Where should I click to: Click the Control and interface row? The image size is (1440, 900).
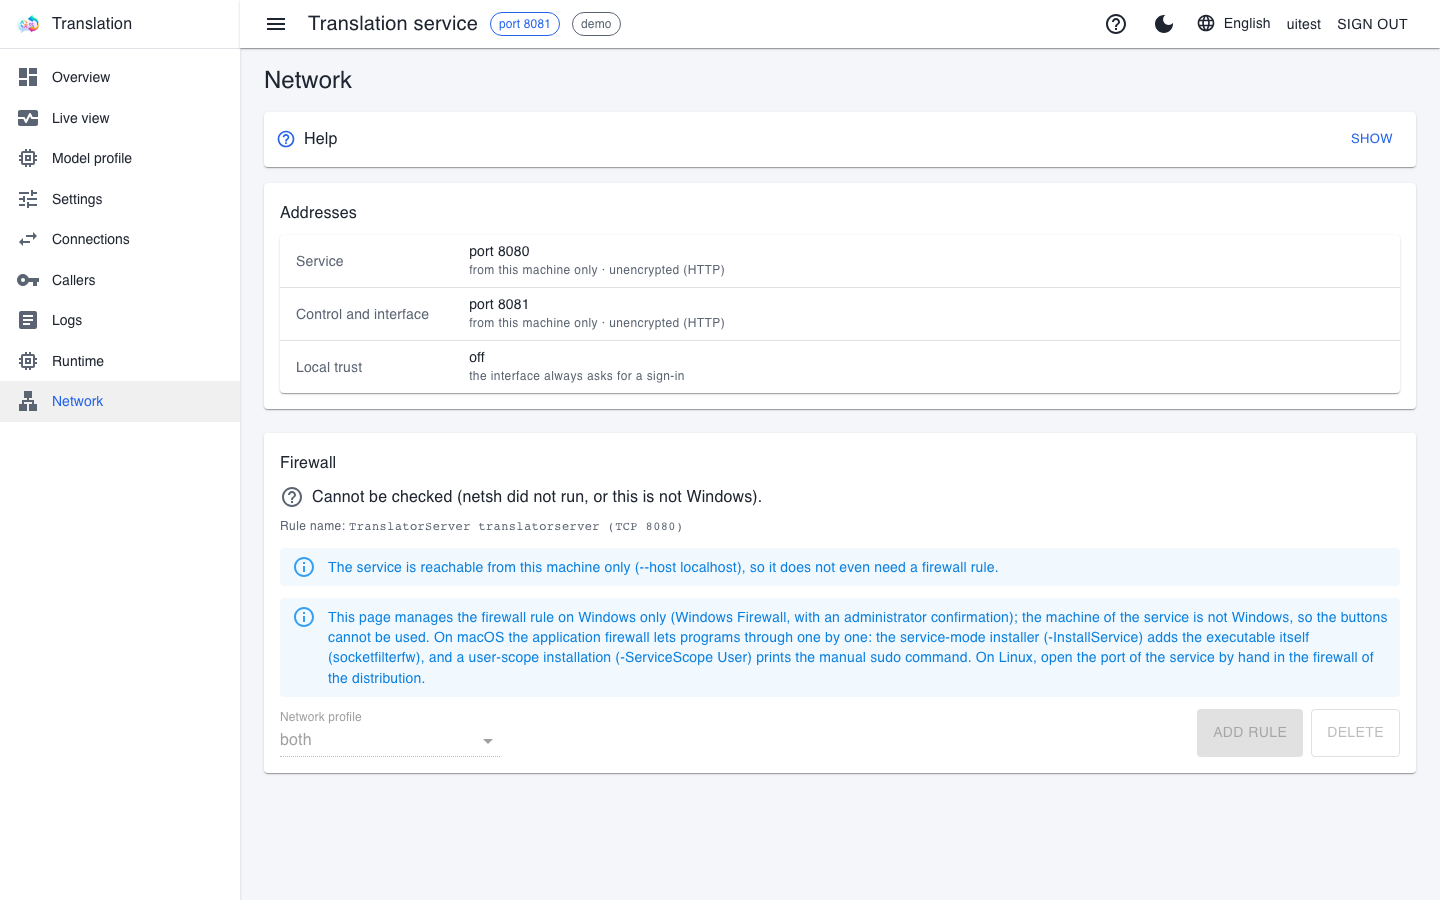[x=840, y=314]
